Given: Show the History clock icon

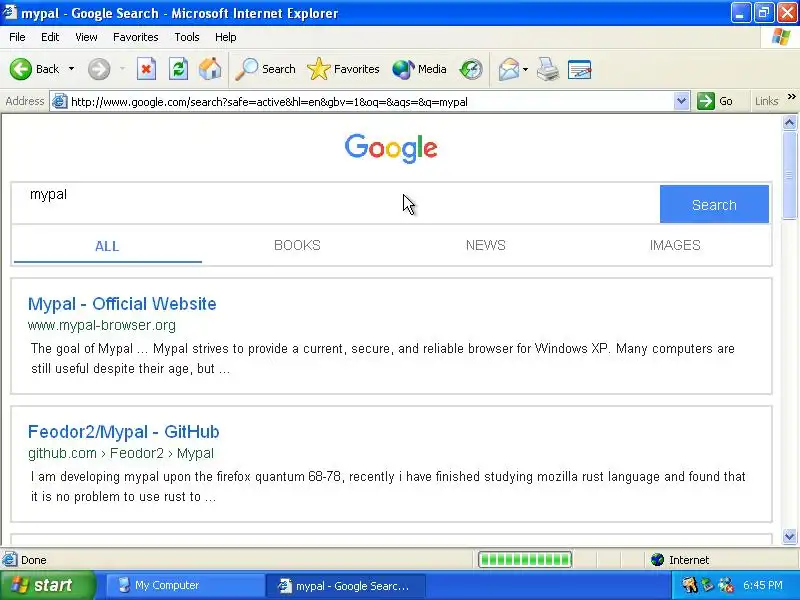Looking at the screenshot, I should (471, 69).
